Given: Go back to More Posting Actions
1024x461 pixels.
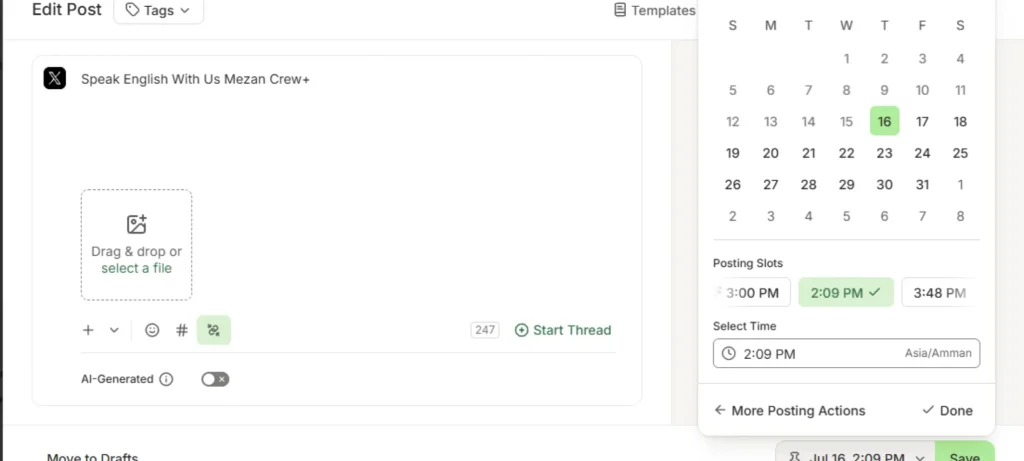Looking at the screenshot, I should 790,411.
